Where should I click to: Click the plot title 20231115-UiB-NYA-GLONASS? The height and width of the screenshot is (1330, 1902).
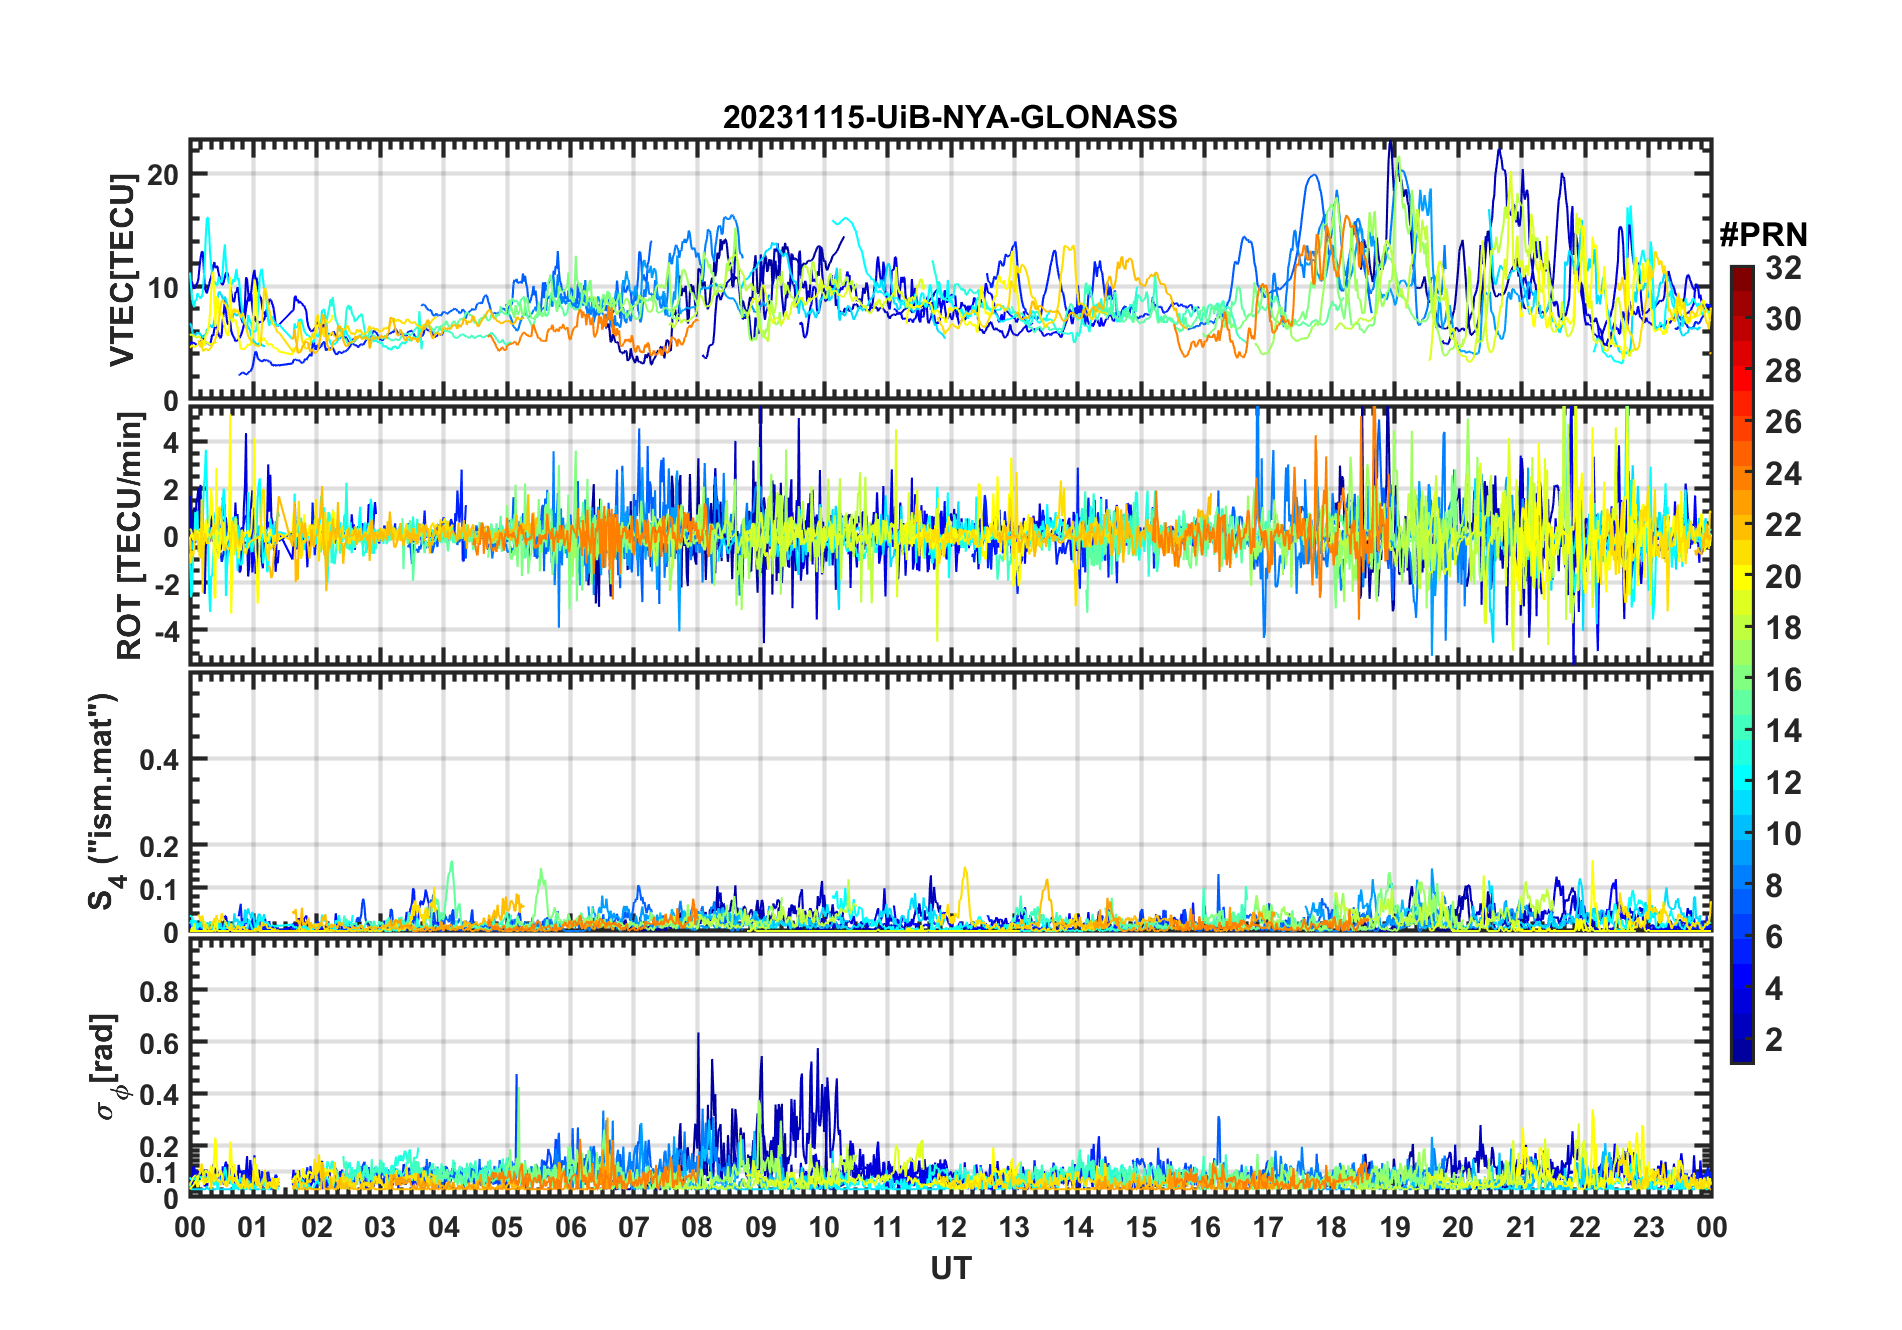click(950, 118)
